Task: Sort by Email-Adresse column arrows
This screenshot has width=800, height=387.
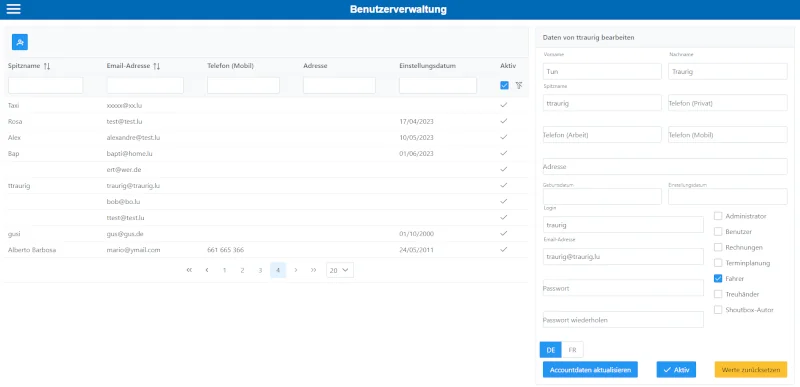Action: 157,66
